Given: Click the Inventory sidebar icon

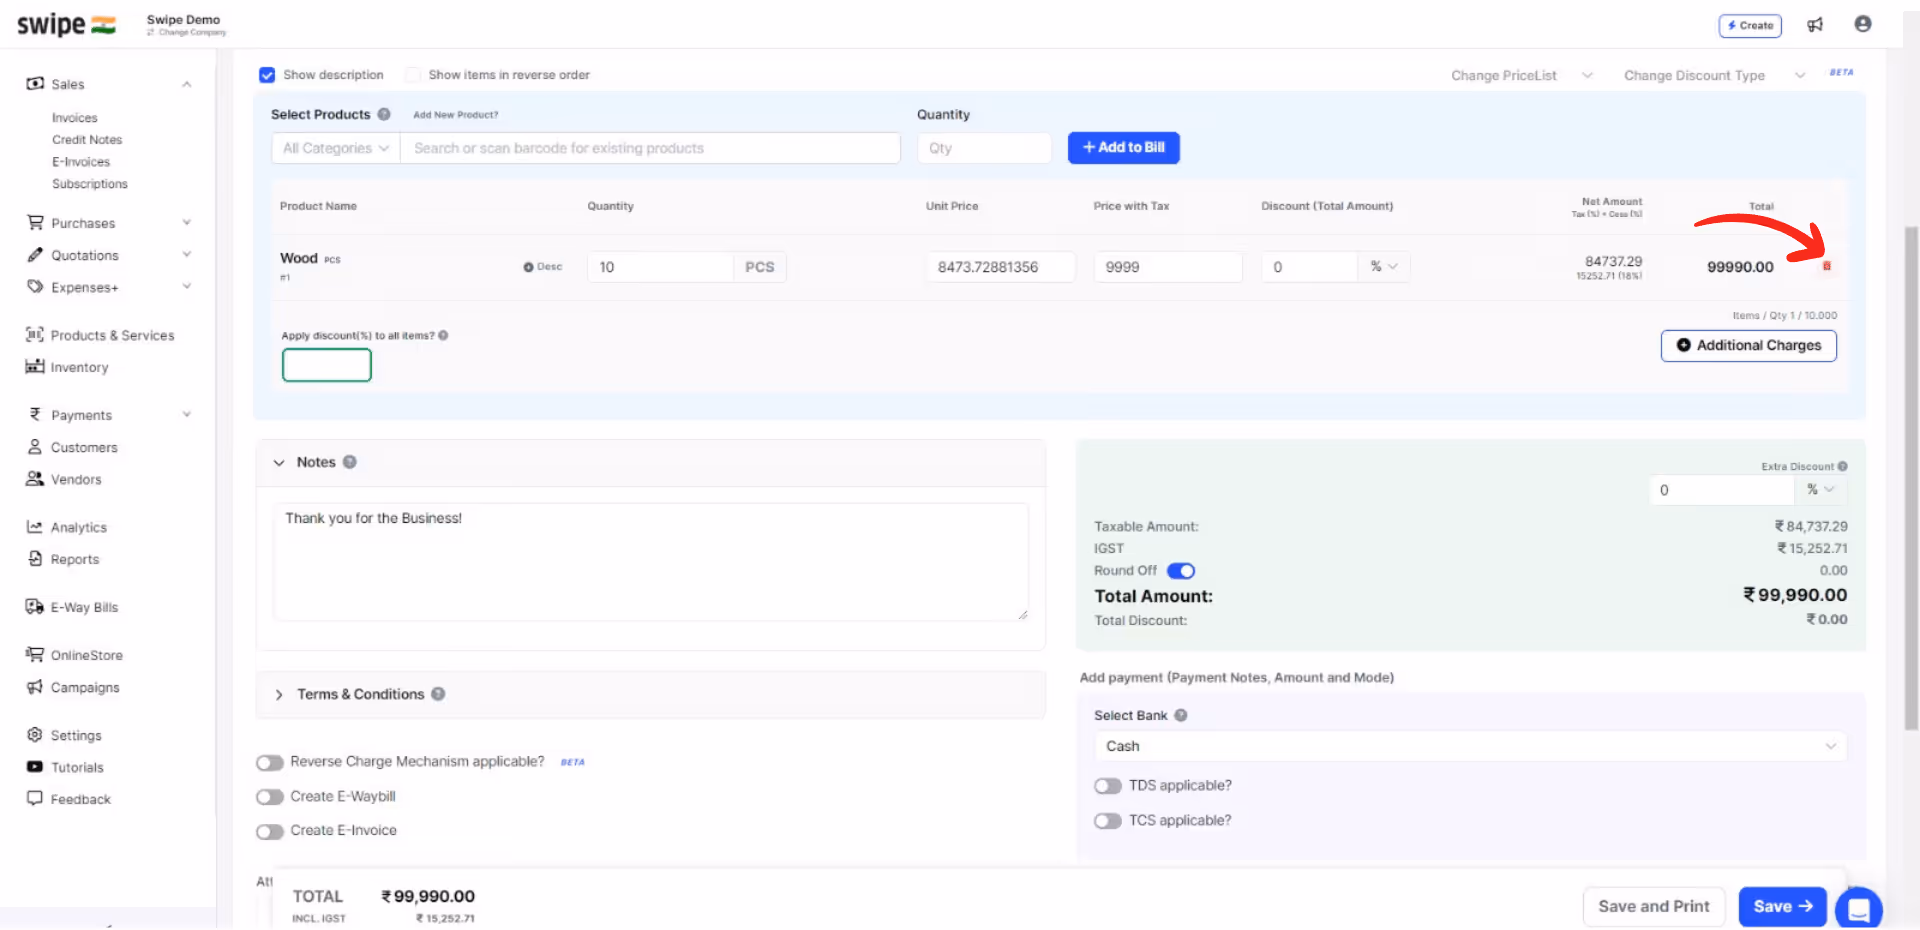Looking at the screenshot, I should [35, 366].
